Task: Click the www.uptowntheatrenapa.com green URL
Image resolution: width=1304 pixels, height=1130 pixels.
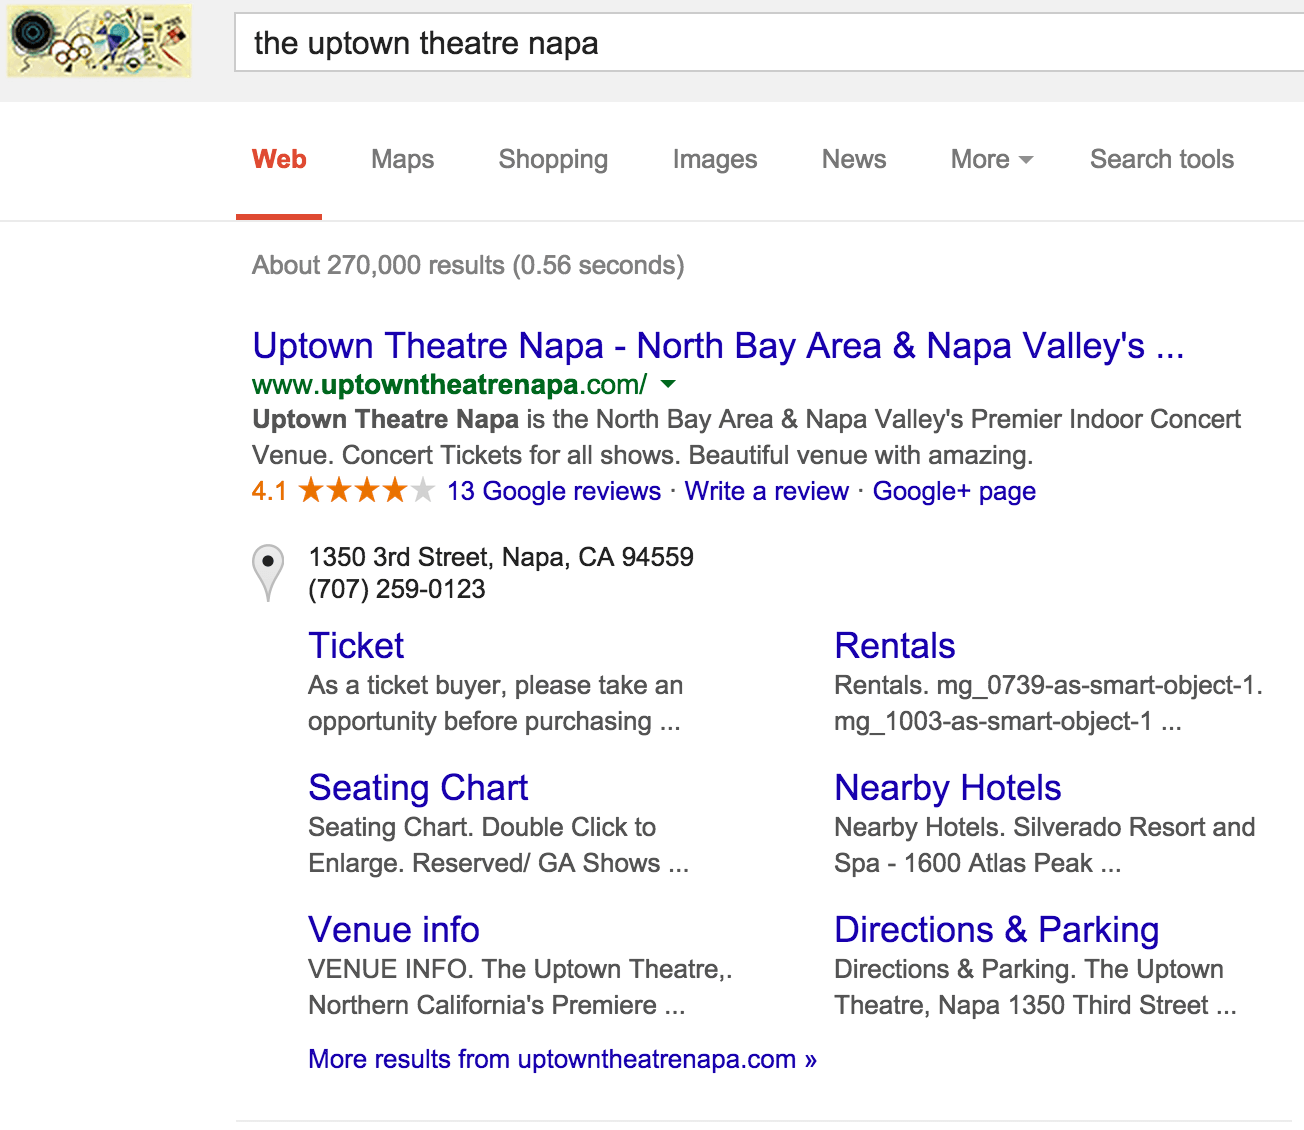Action: tap(449, 384)
